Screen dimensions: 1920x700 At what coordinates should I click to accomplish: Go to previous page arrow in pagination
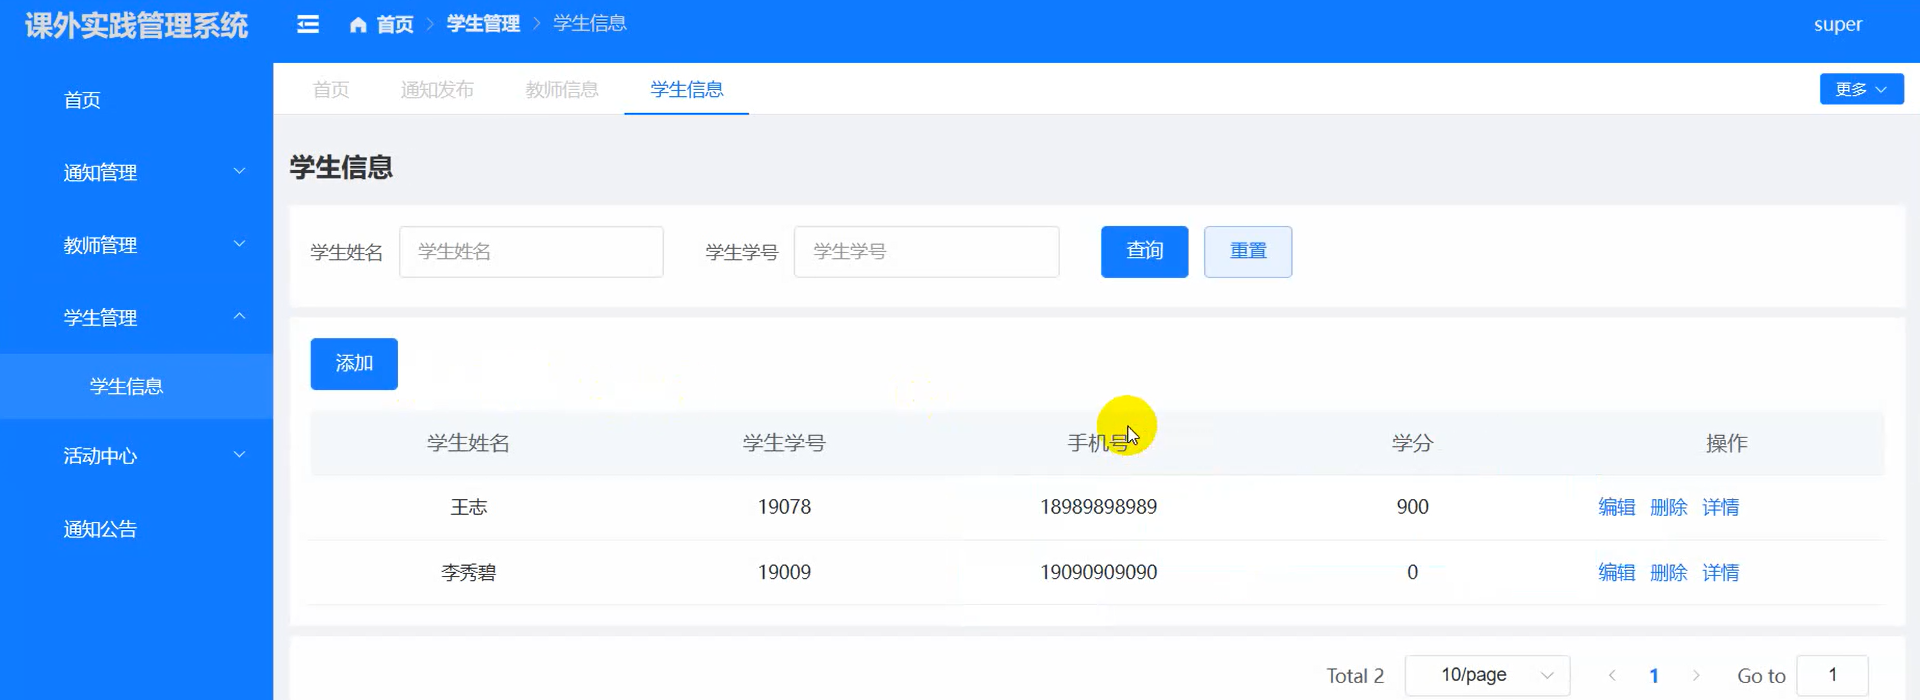point(1612,676)
